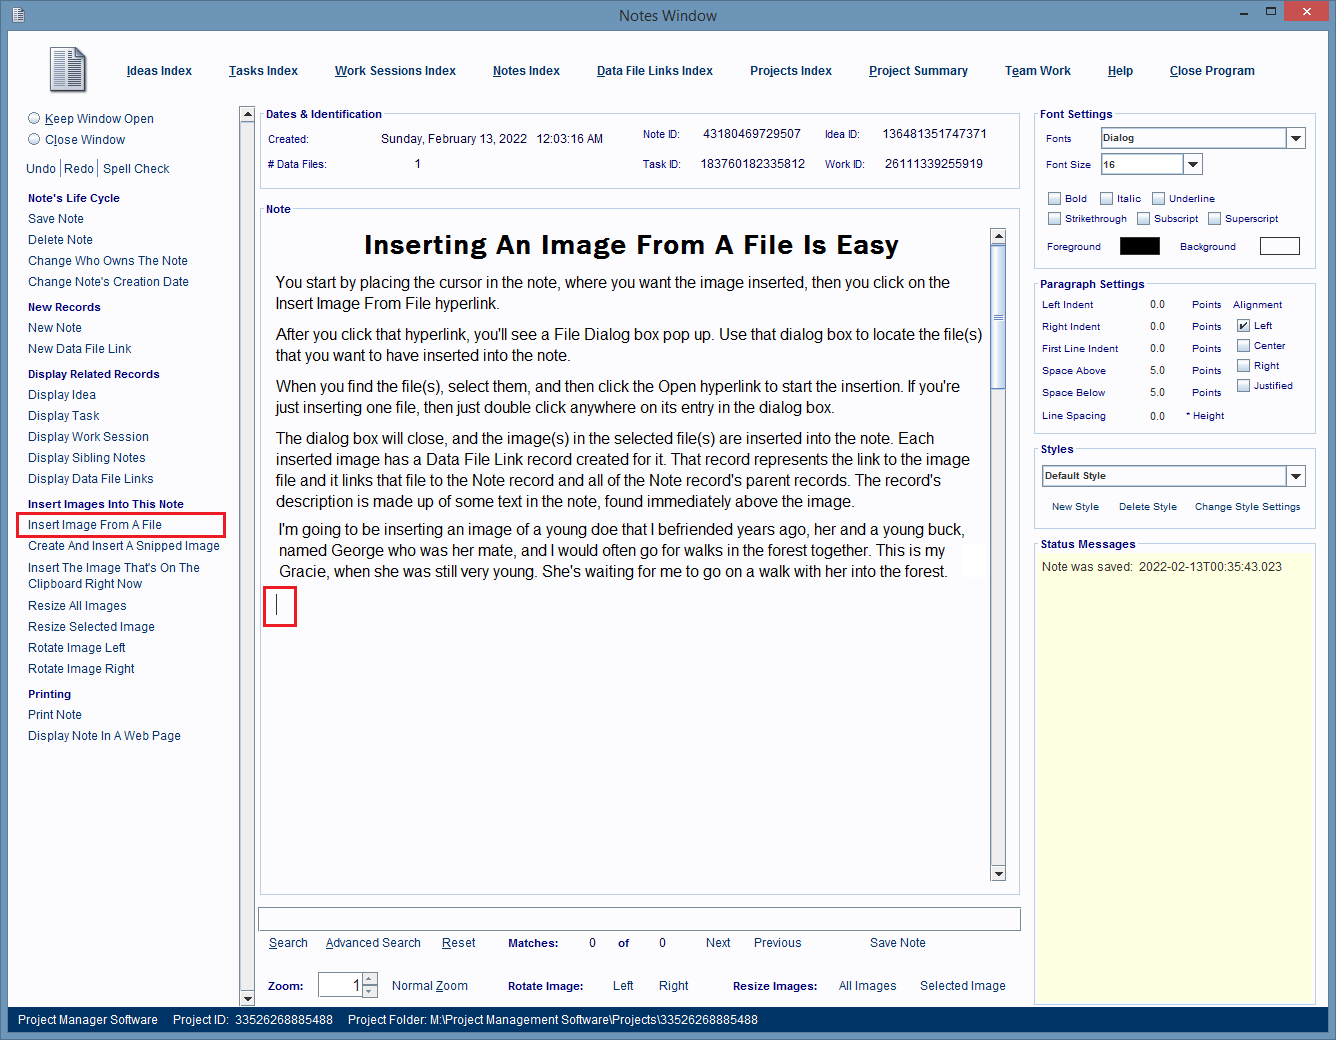This screenshot has width=1336, height=1040.
Task: Open Project Summary
Action: pyautogui.click(x=918, y=71)
